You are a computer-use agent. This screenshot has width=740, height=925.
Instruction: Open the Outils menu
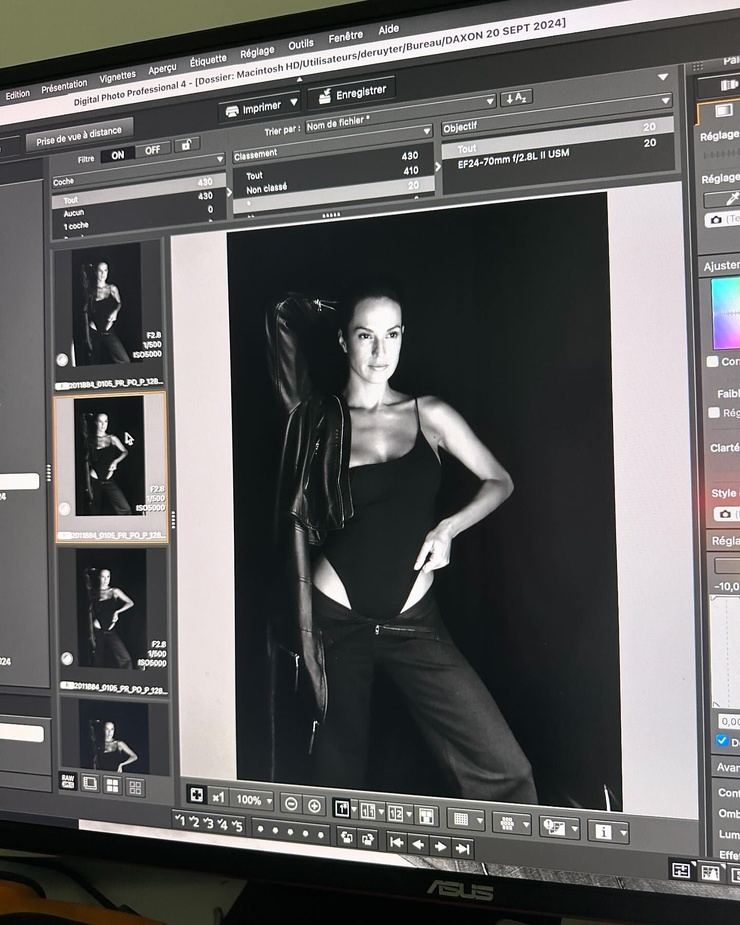pyautogui.click(x=301, y=45)
